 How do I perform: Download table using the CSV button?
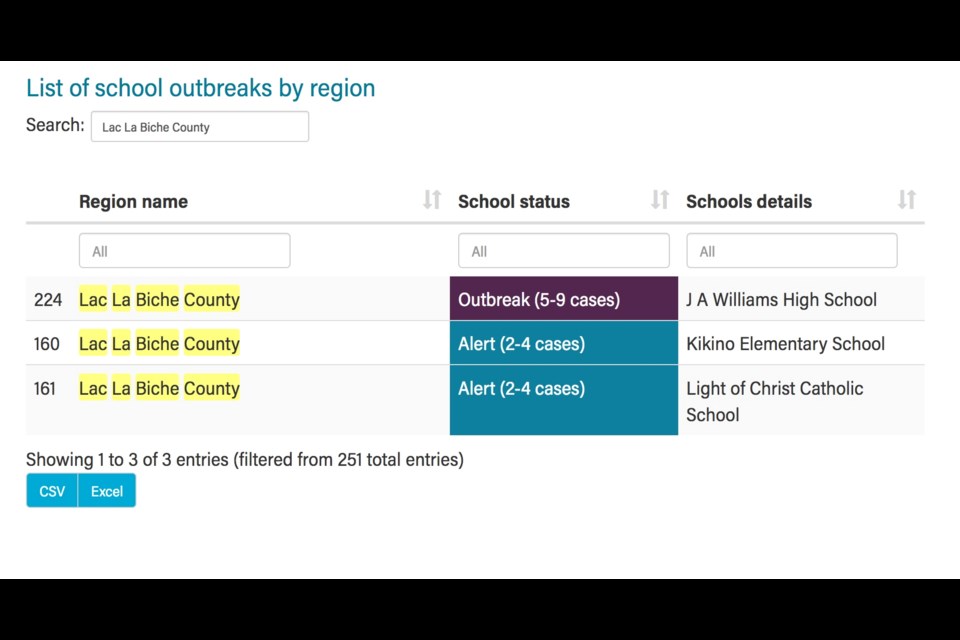(x=52, y=491)
